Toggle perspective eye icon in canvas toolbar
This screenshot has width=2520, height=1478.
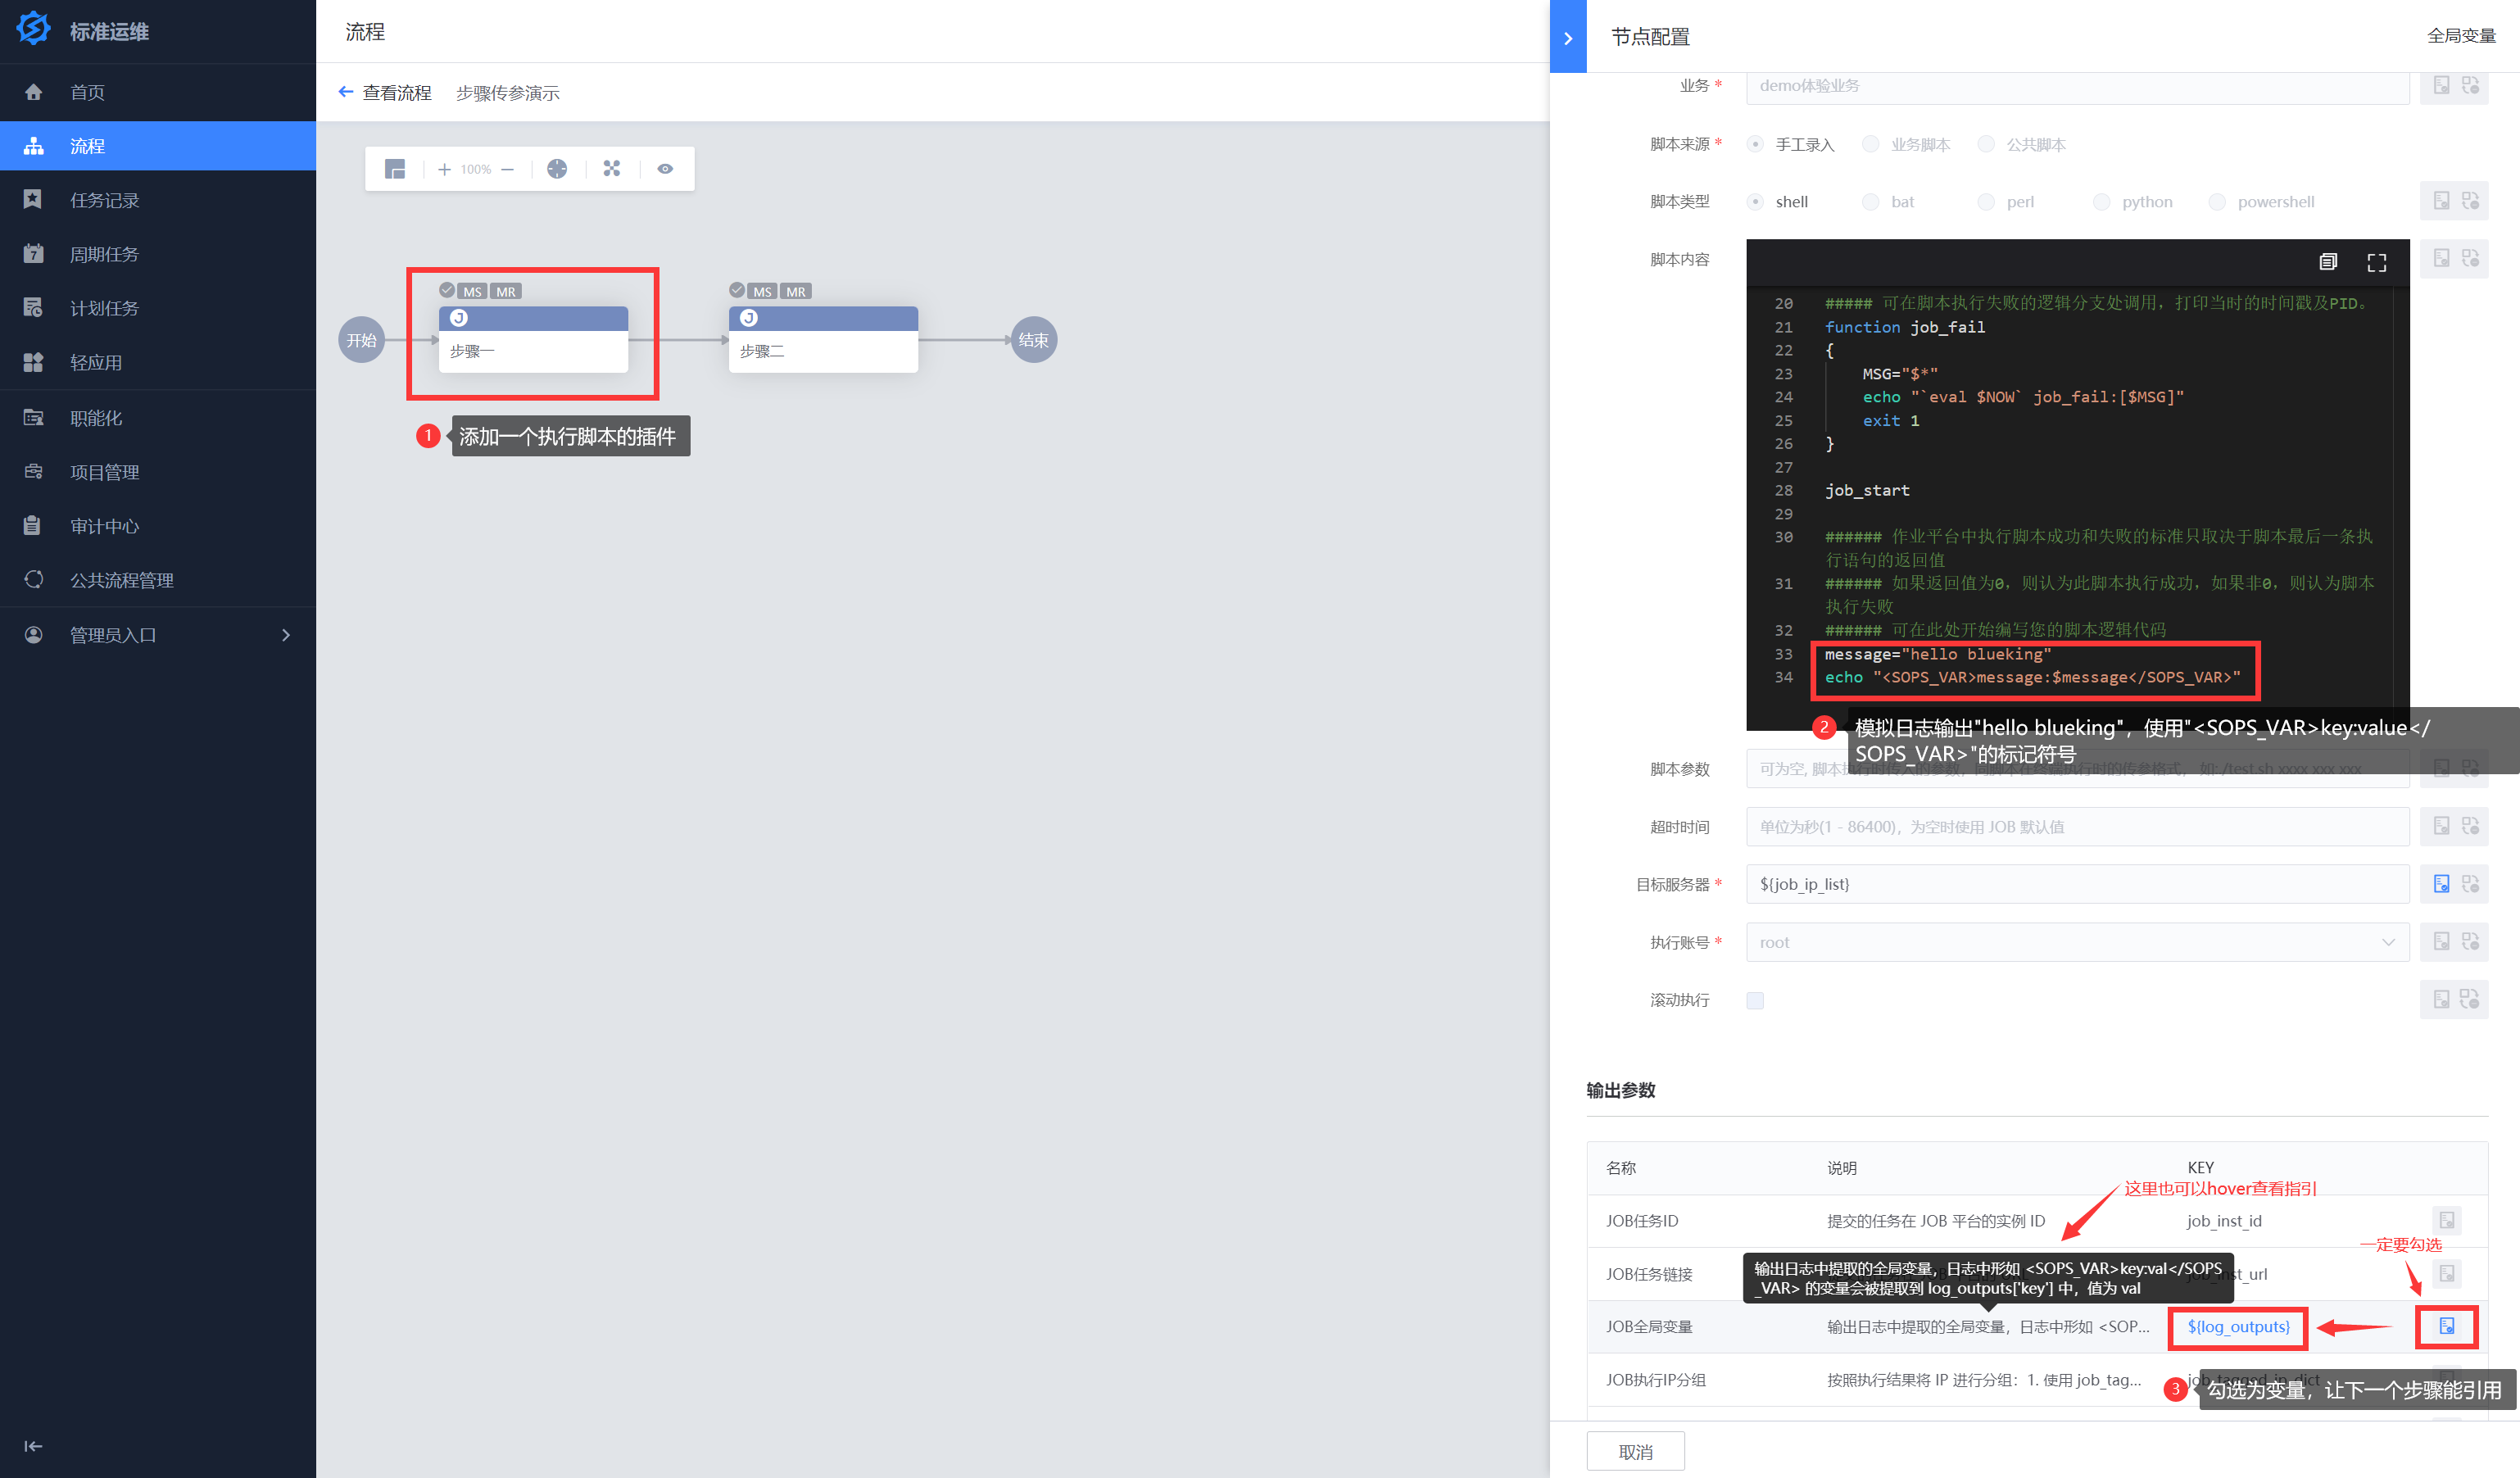click(665, 169)
